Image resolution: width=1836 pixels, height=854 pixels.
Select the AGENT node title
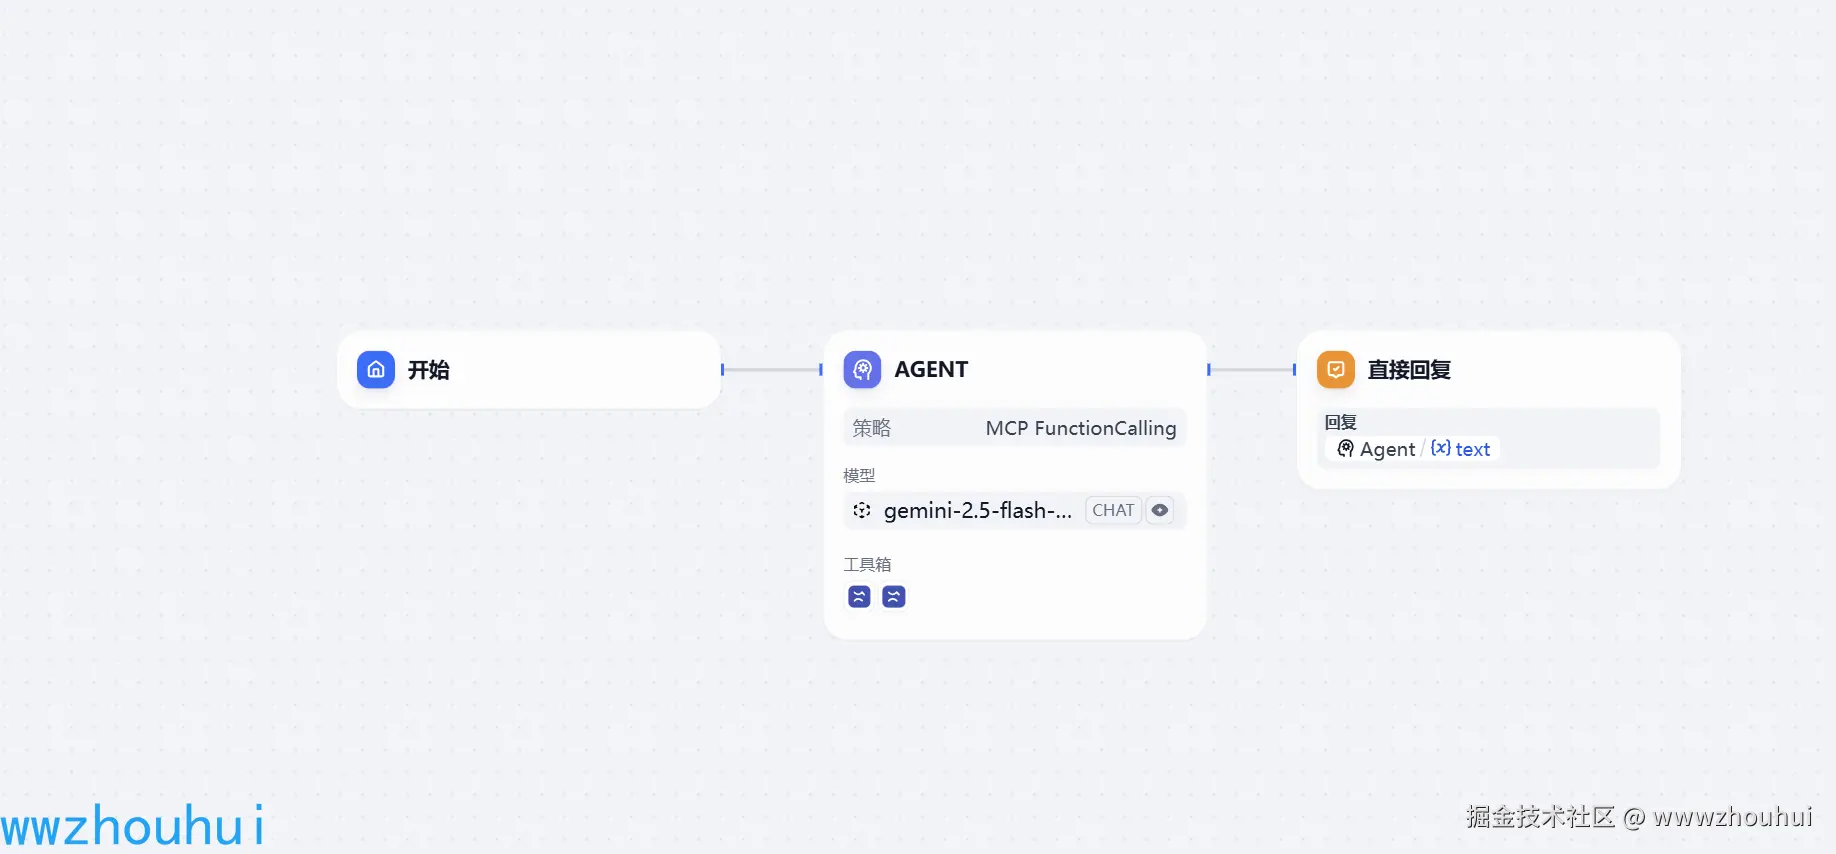pos(931,370)
